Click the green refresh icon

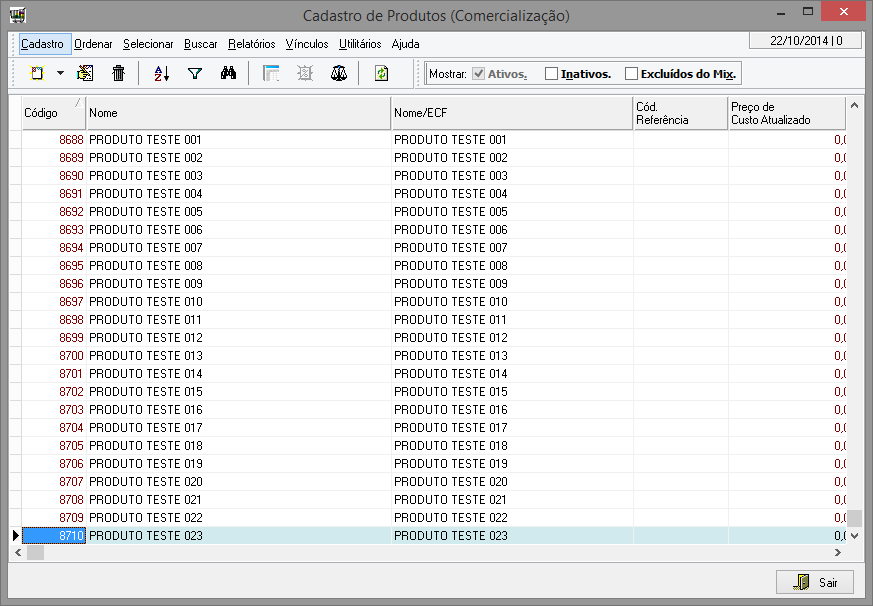(x=381, y=73)
